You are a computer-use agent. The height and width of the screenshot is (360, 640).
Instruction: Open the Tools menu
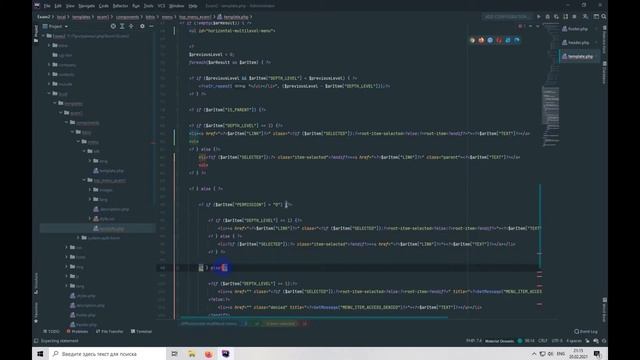[x=149, y=6]
